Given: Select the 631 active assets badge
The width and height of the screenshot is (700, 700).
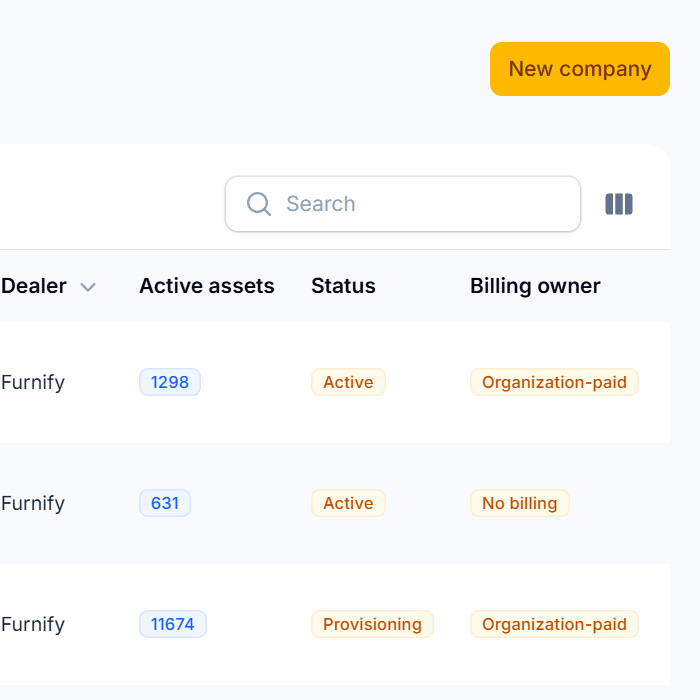Looking at the screenshot, I should tap(165, 503).
